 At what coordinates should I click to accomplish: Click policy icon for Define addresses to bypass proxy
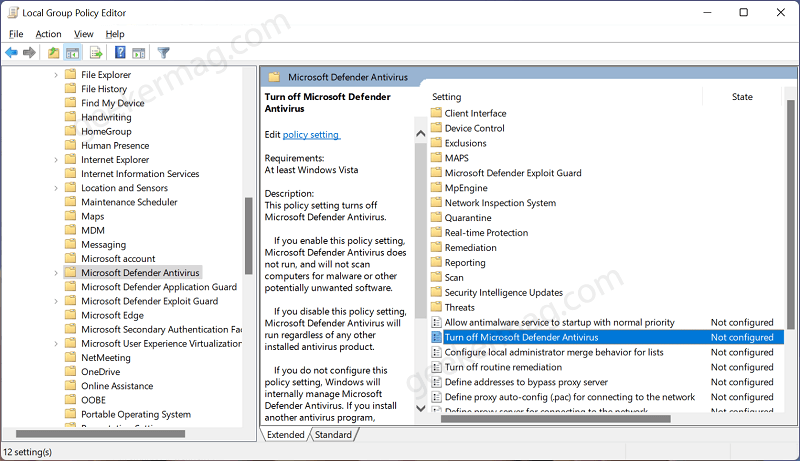[436, 382]
